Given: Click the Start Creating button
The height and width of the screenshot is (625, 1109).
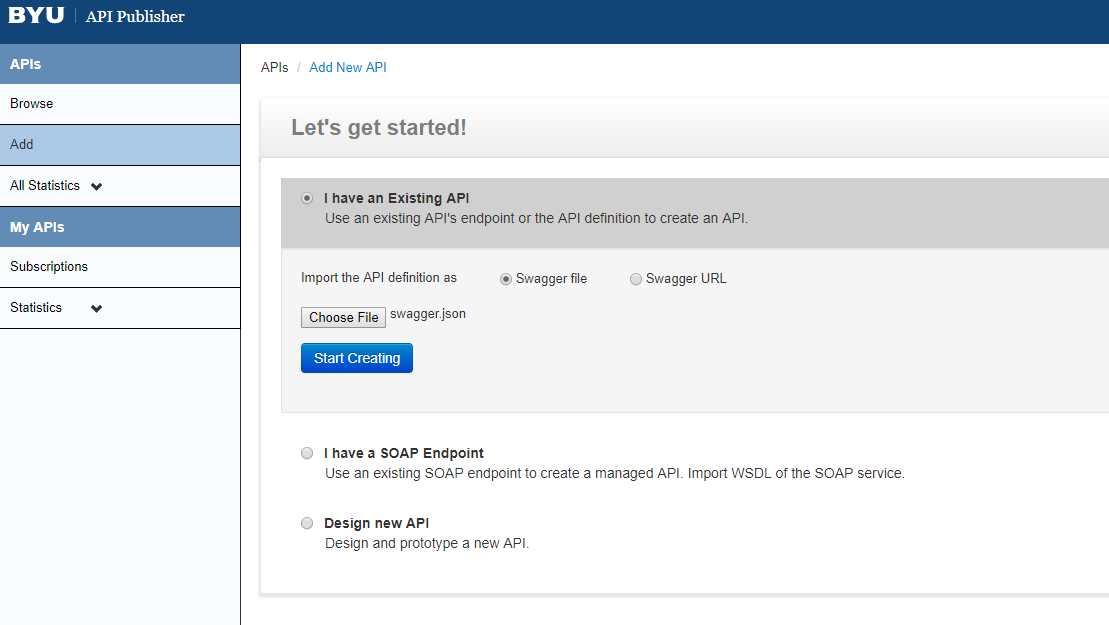Looking at the screenshot, I should click(357, 358).
